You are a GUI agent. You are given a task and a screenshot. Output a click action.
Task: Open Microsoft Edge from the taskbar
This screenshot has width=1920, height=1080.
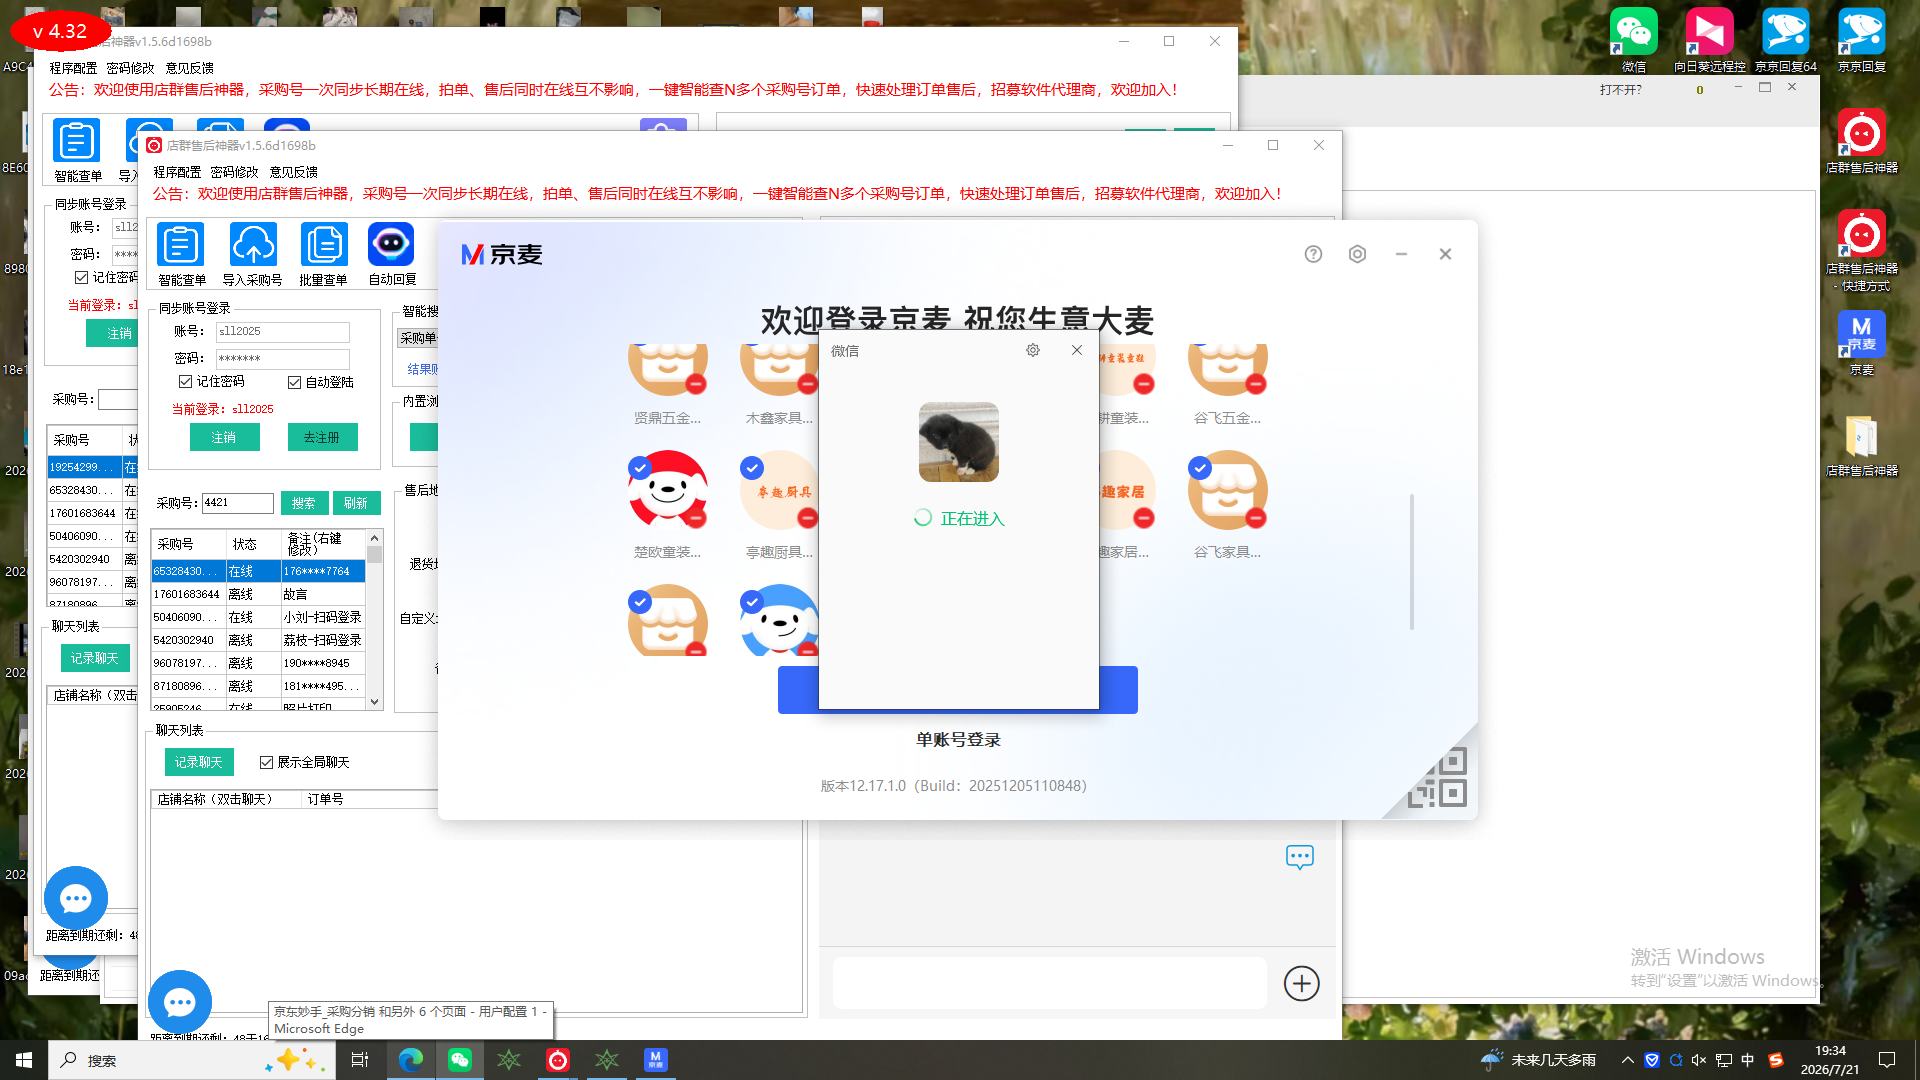coord(410,1060)
